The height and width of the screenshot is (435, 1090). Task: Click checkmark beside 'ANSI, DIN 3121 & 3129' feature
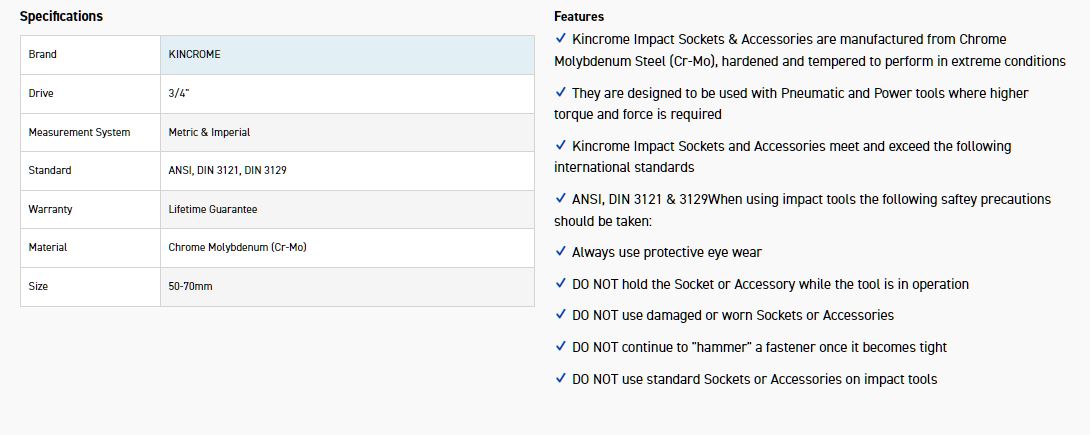click(x=560, y=199)
